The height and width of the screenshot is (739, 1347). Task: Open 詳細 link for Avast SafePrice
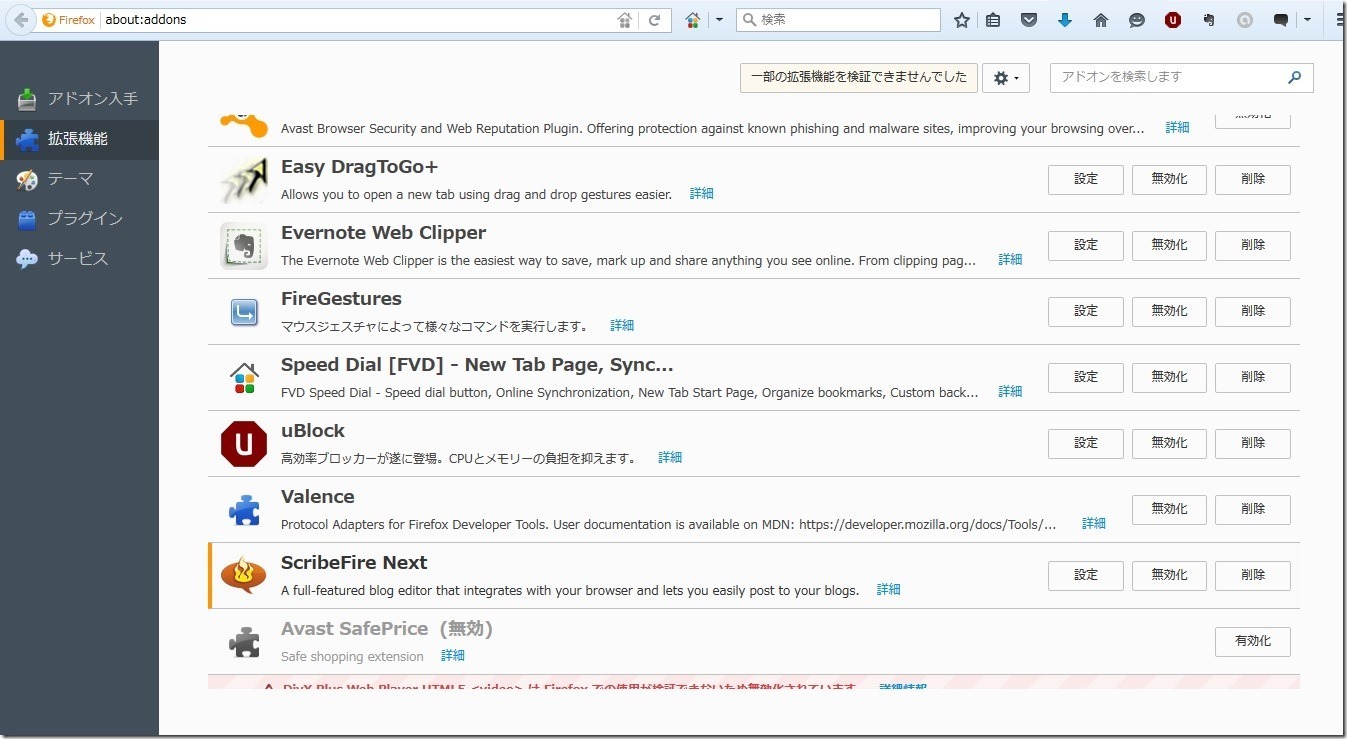click(x=453, y=656)
